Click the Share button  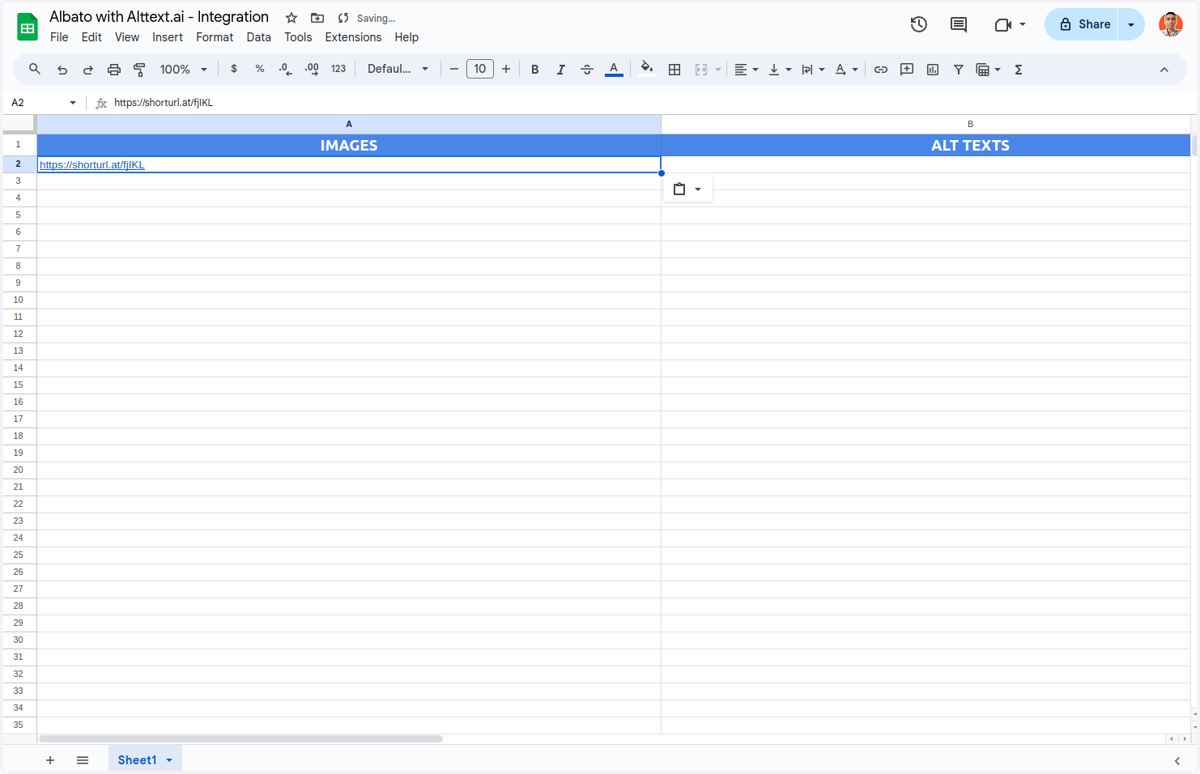[1082, 24]
